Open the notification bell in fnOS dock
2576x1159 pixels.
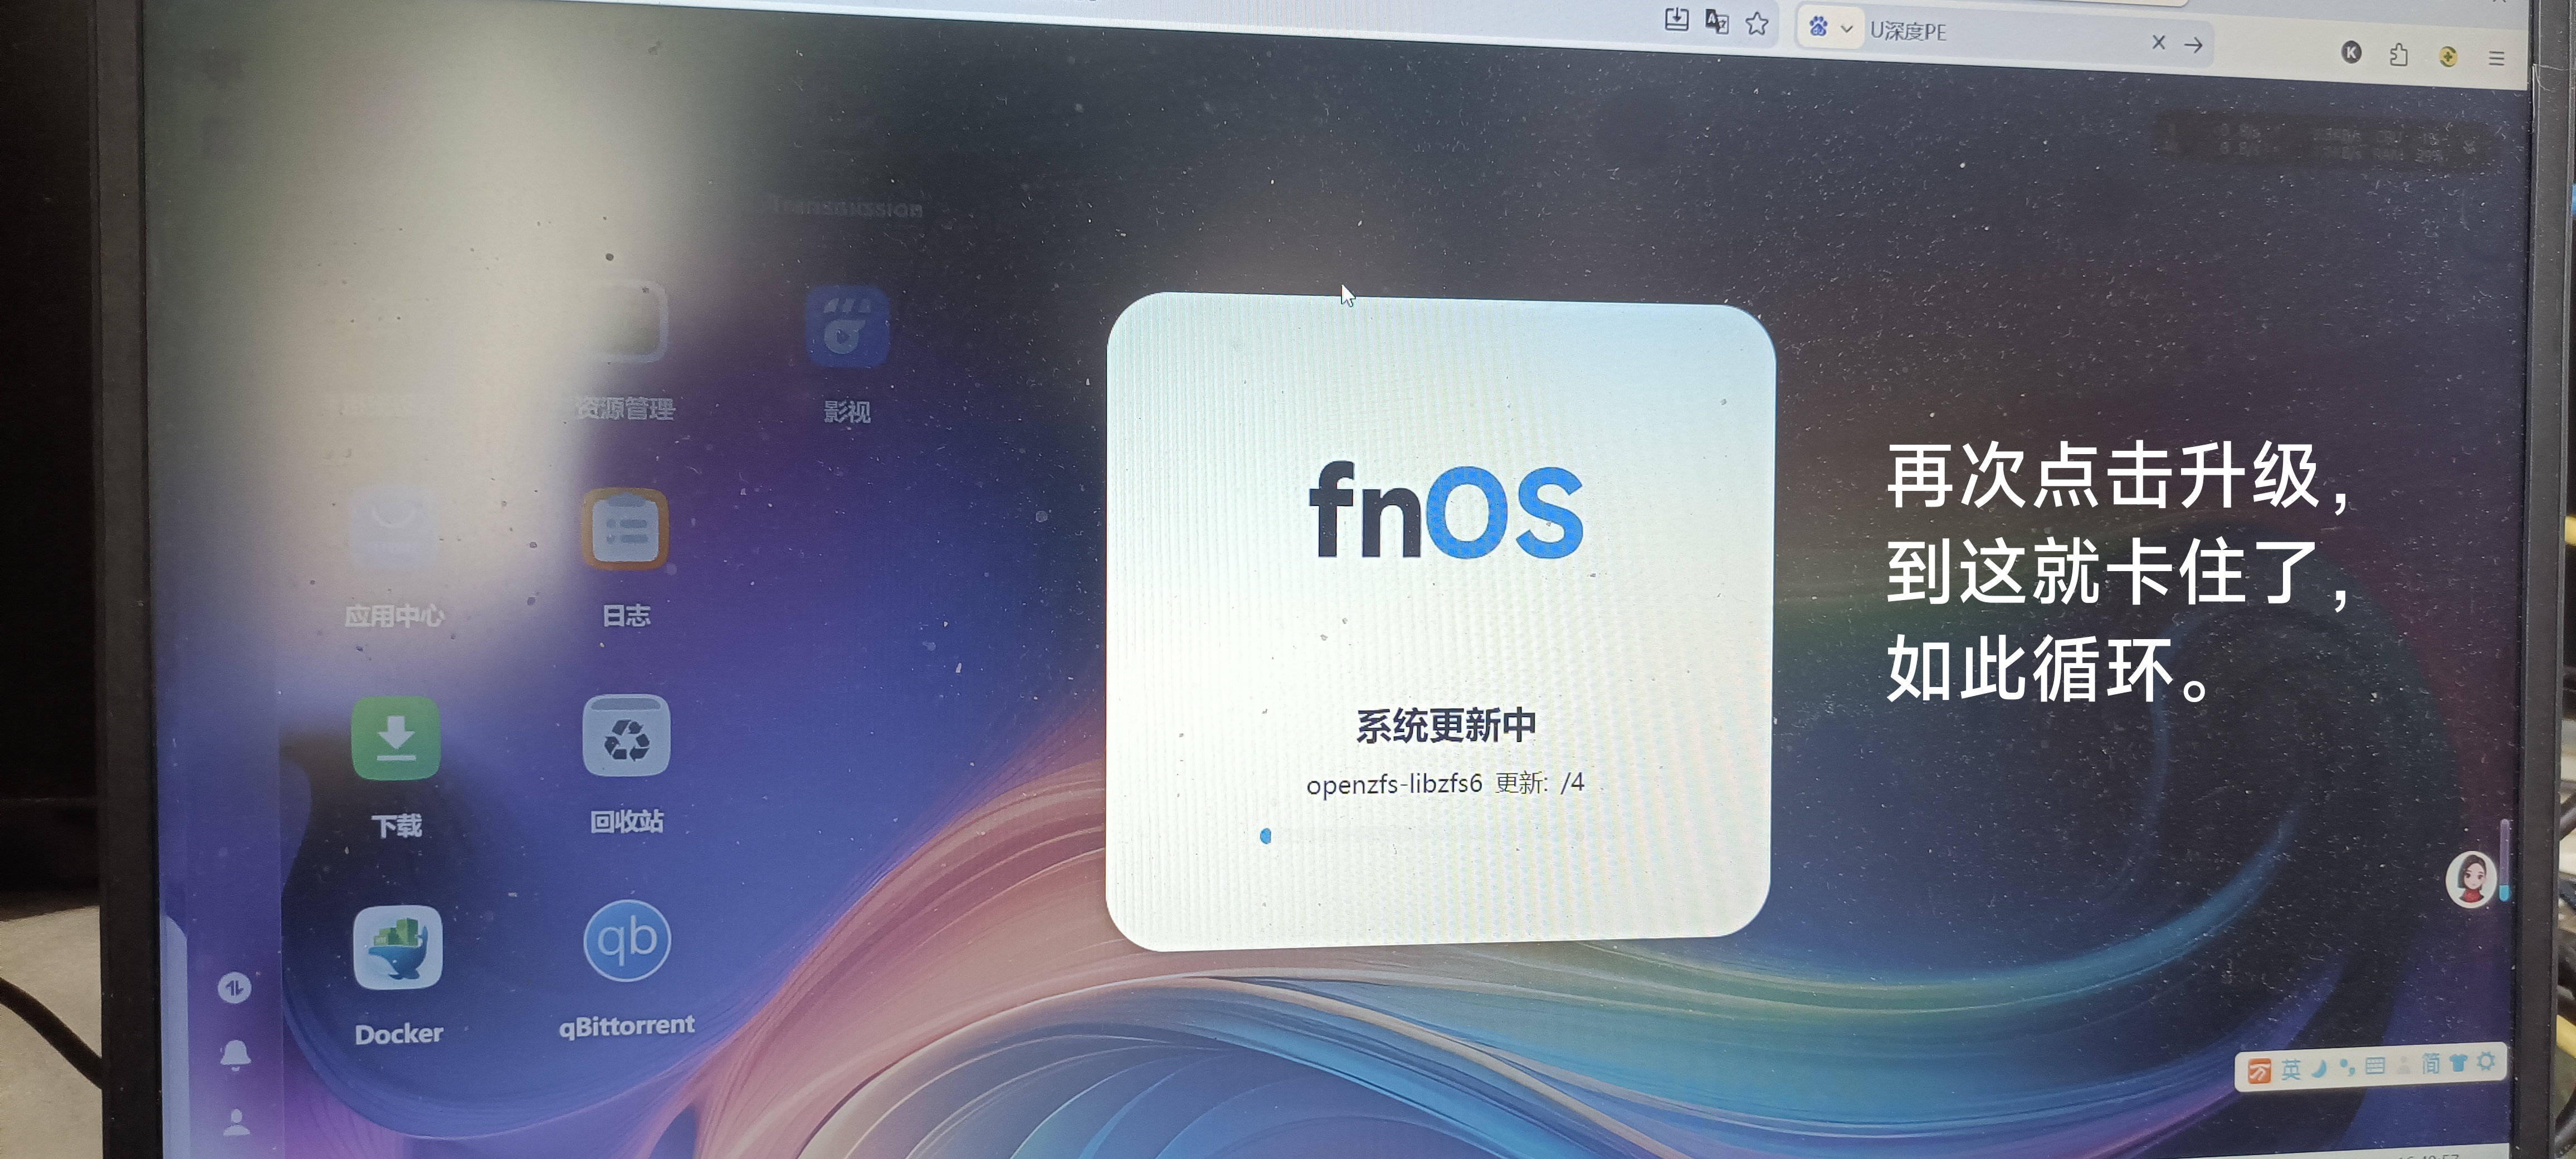pyautogui.click(x=235, y=1055)
